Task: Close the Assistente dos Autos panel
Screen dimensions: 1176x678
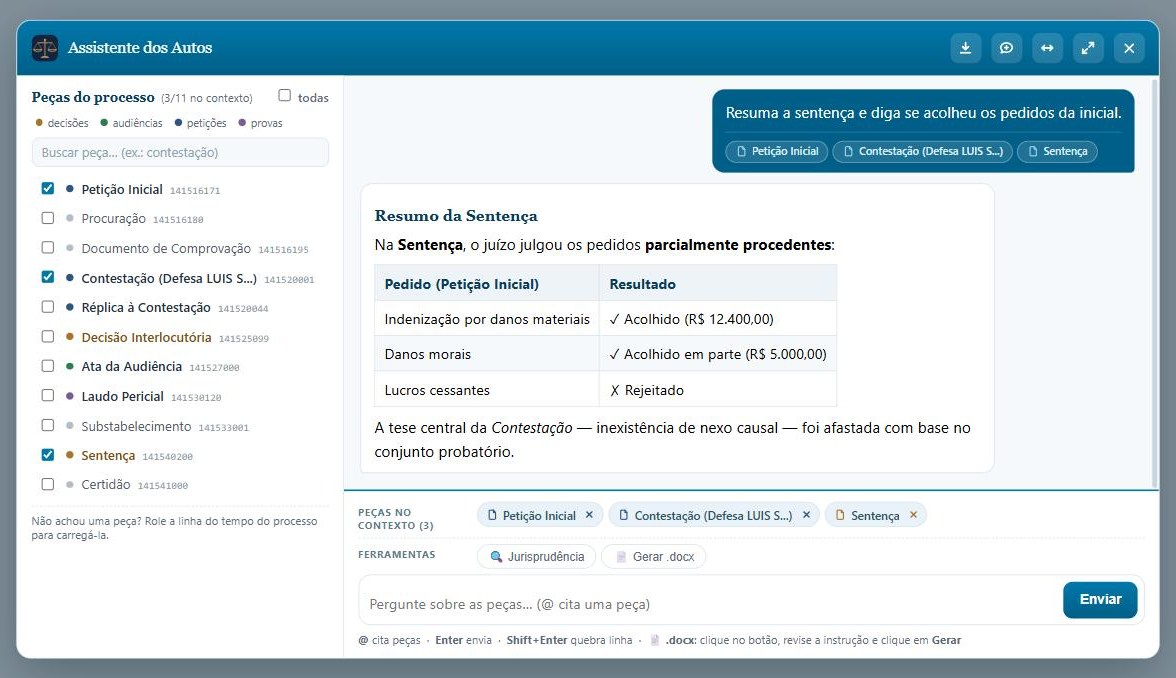Action: tap(1129, 48)
